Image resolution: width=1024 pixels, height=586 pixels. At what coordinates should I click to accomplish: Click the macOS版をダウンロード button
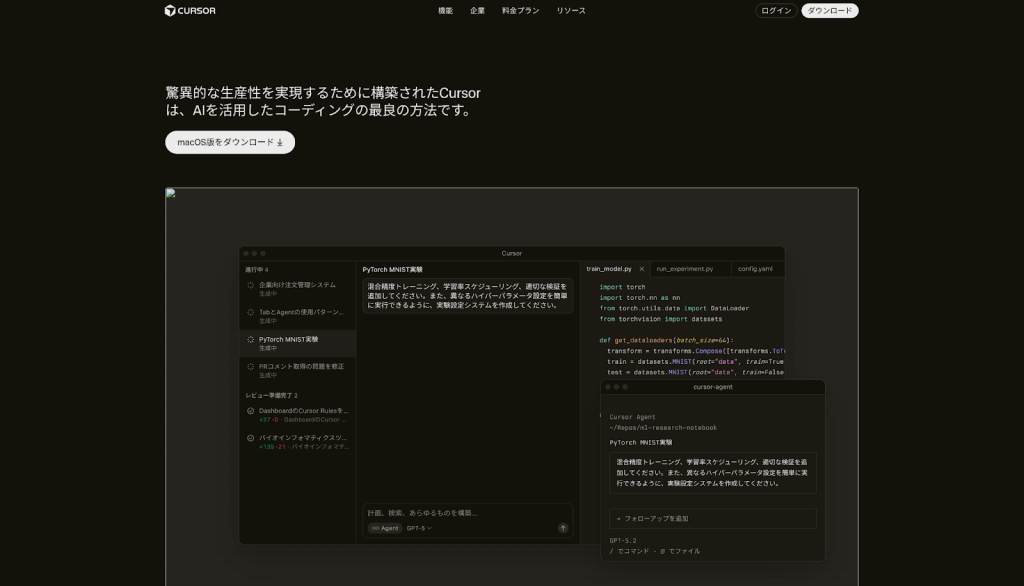pyautogui.click(x=230, y=142)
